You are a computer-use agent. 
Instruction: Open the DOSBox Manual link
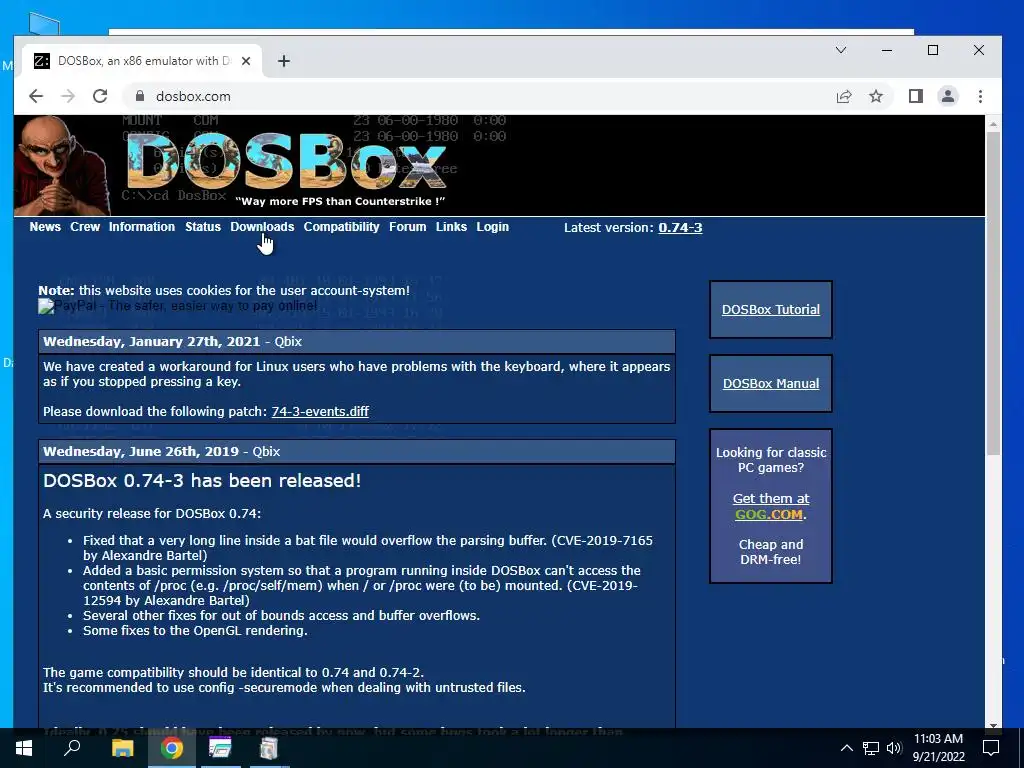771,383
